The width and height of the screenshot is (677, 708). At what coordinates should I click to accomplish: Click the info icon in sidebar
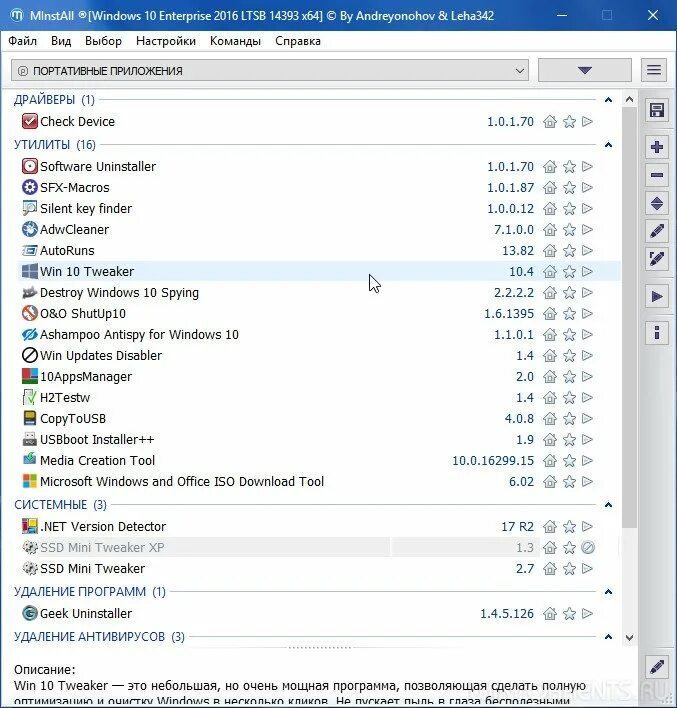click(657, 333)
